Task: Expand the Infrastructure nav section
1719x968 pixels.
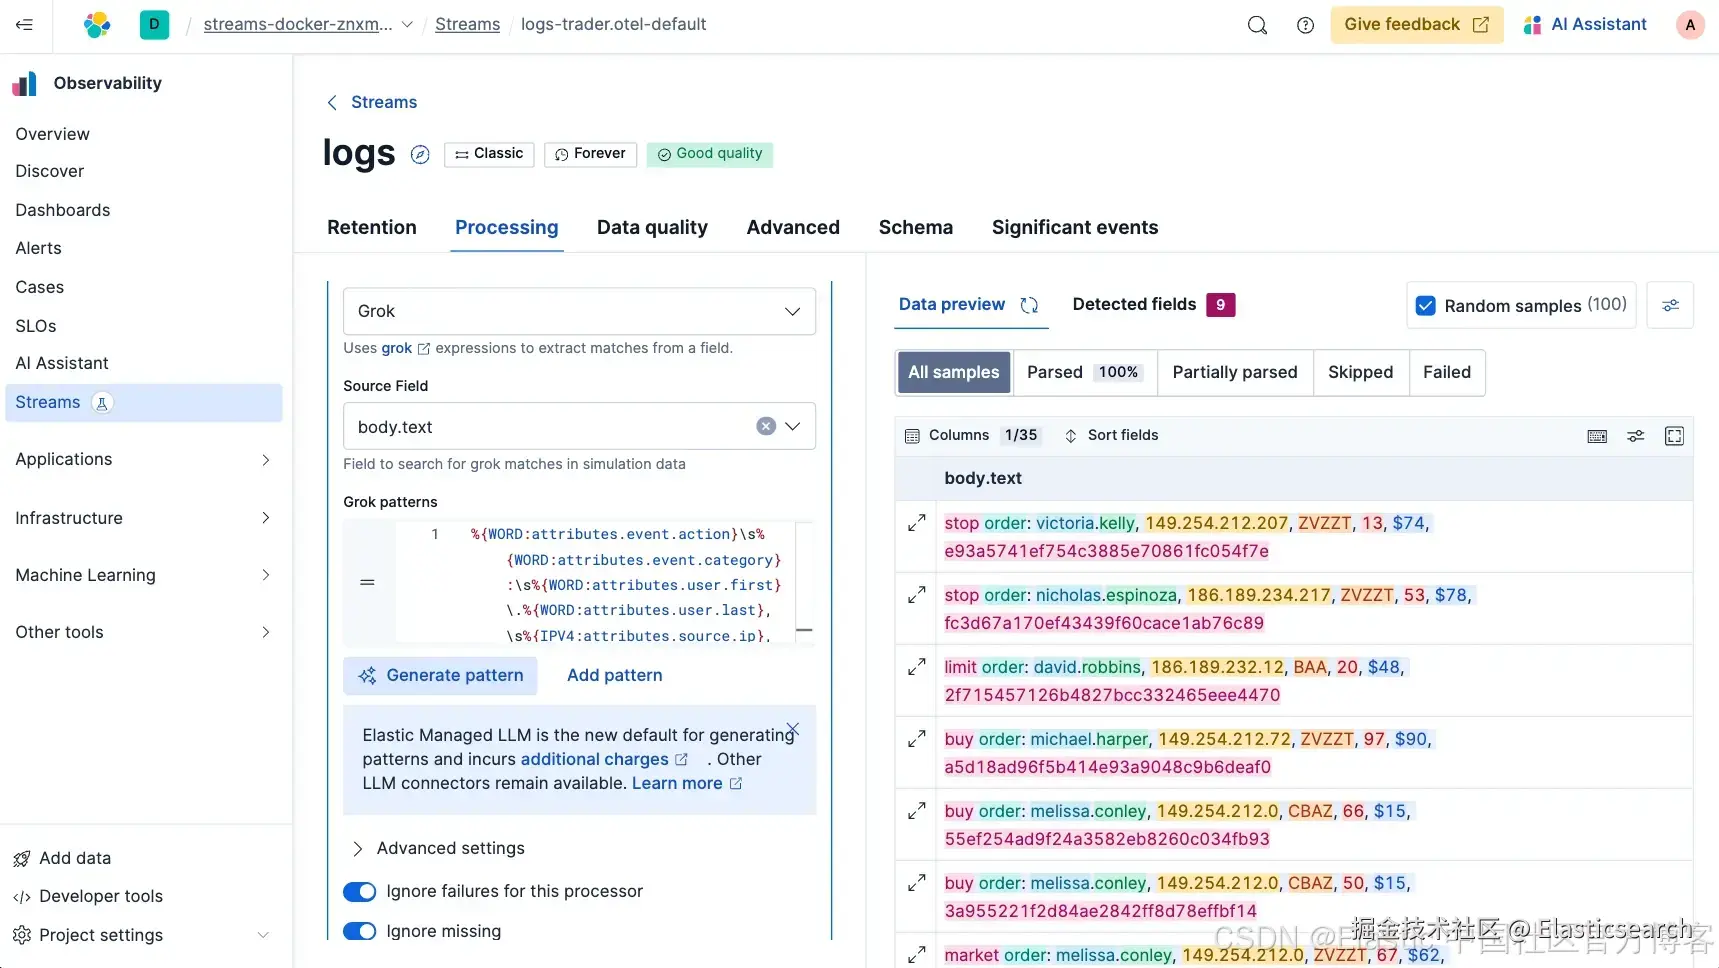Action: point(143,518)
